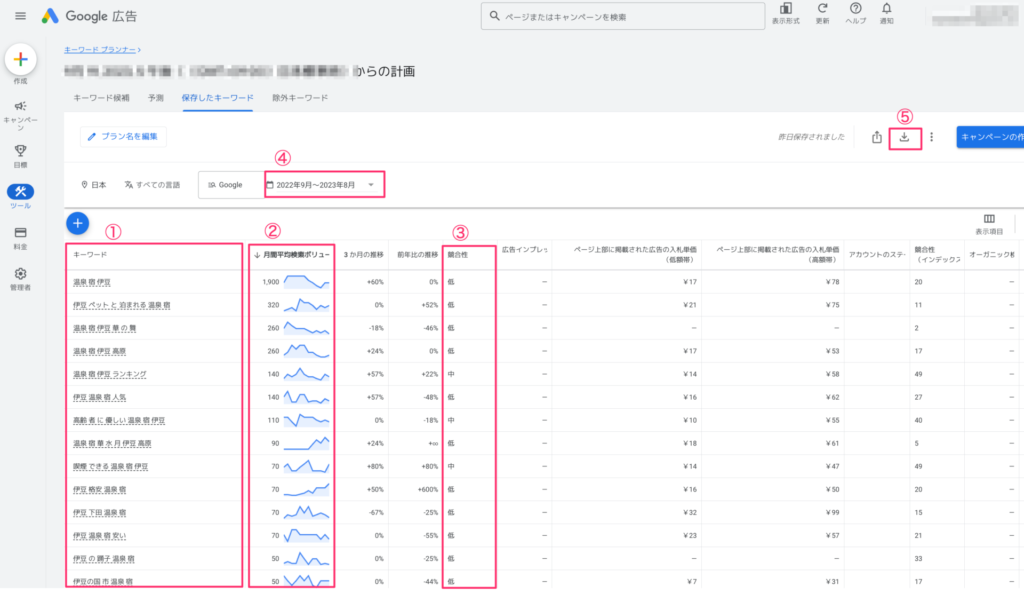Click keyword 伊豆 ペット と 泊まれる 温泉 宿

121,305
